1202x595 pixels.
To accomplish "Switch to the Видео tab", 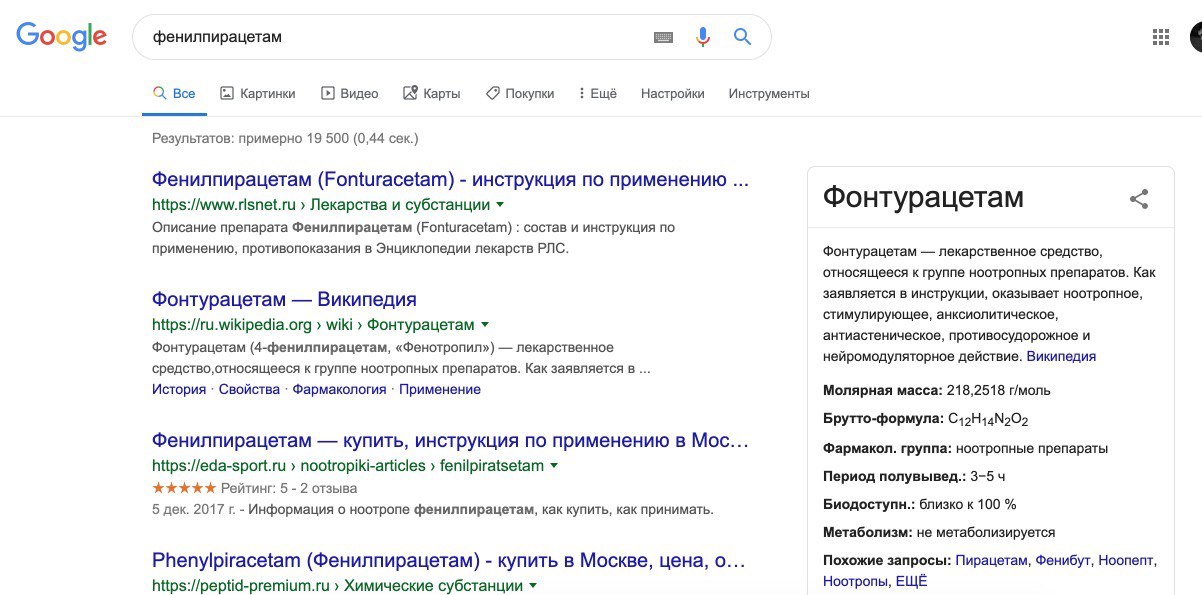I will pyautogui.click(x=349, y=93).
